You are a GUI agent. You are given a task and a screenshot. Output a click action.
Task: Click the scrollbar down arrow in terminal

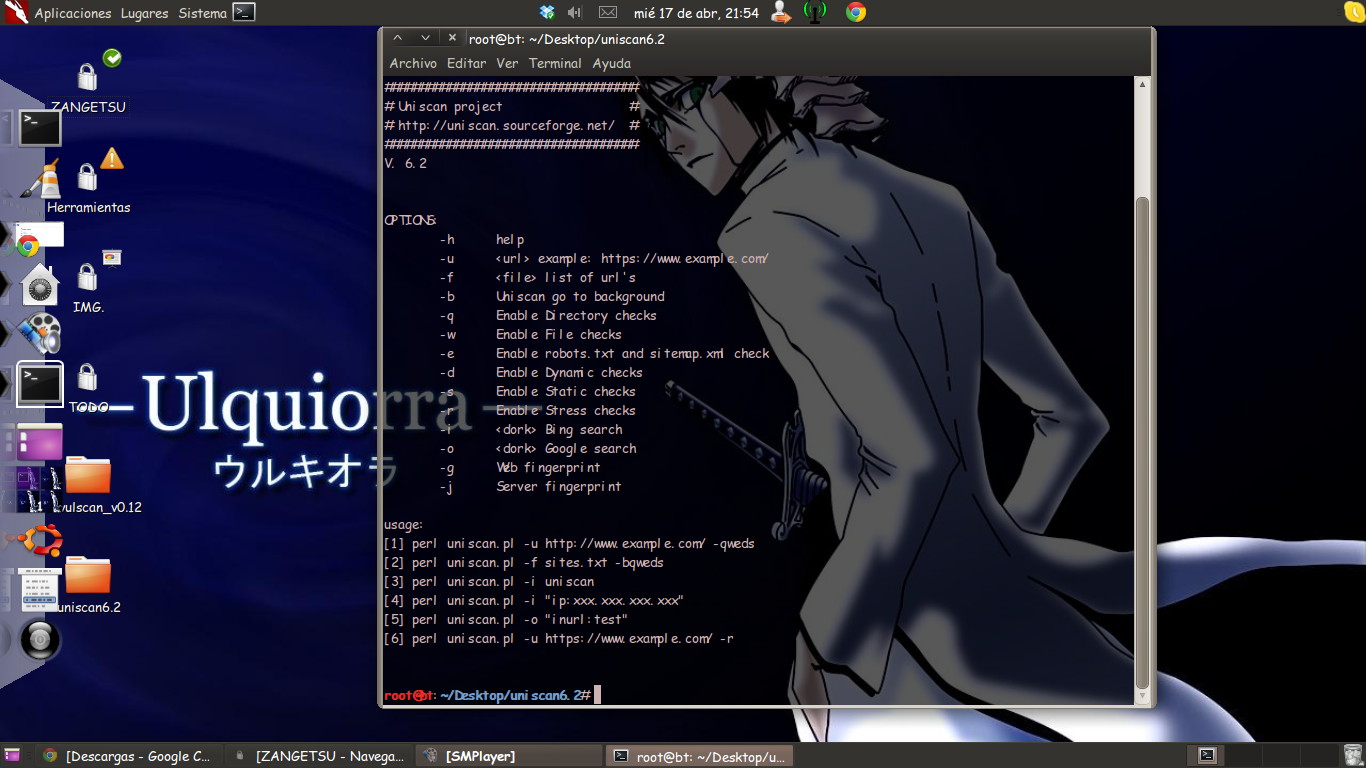[1142, 695]
